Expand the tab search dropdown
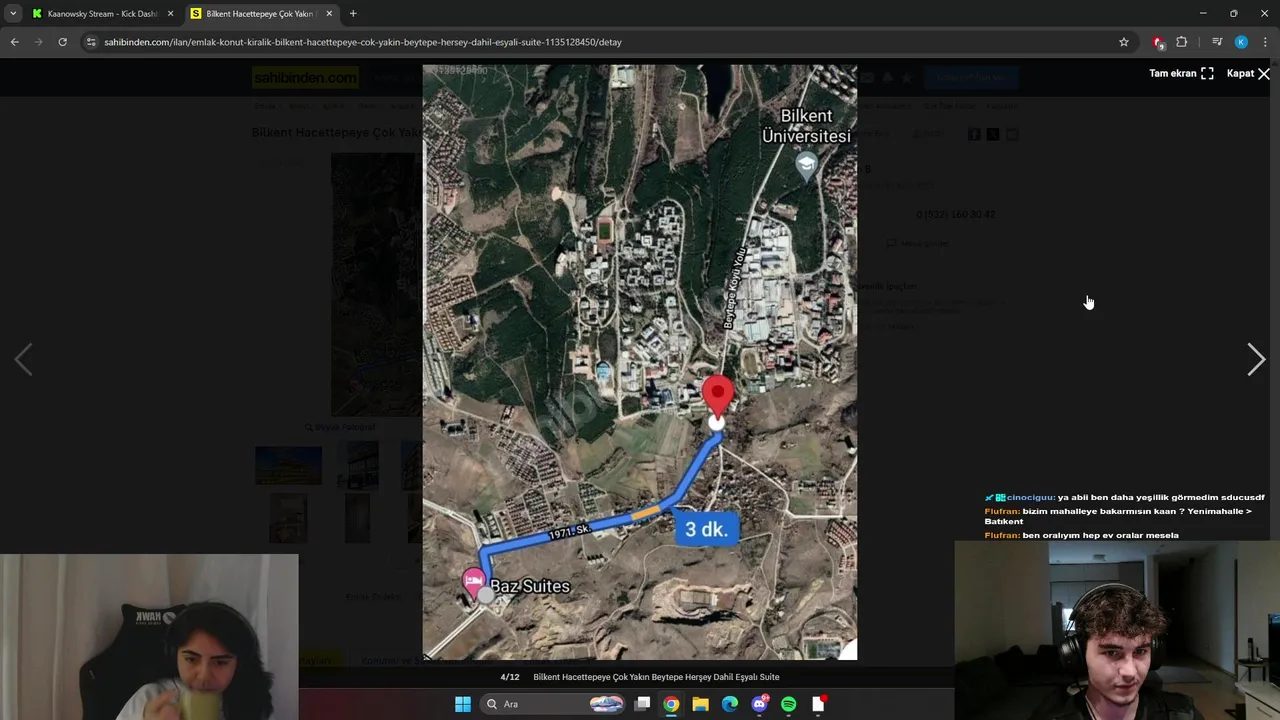 pyautogui.click(x=12, y=14)
